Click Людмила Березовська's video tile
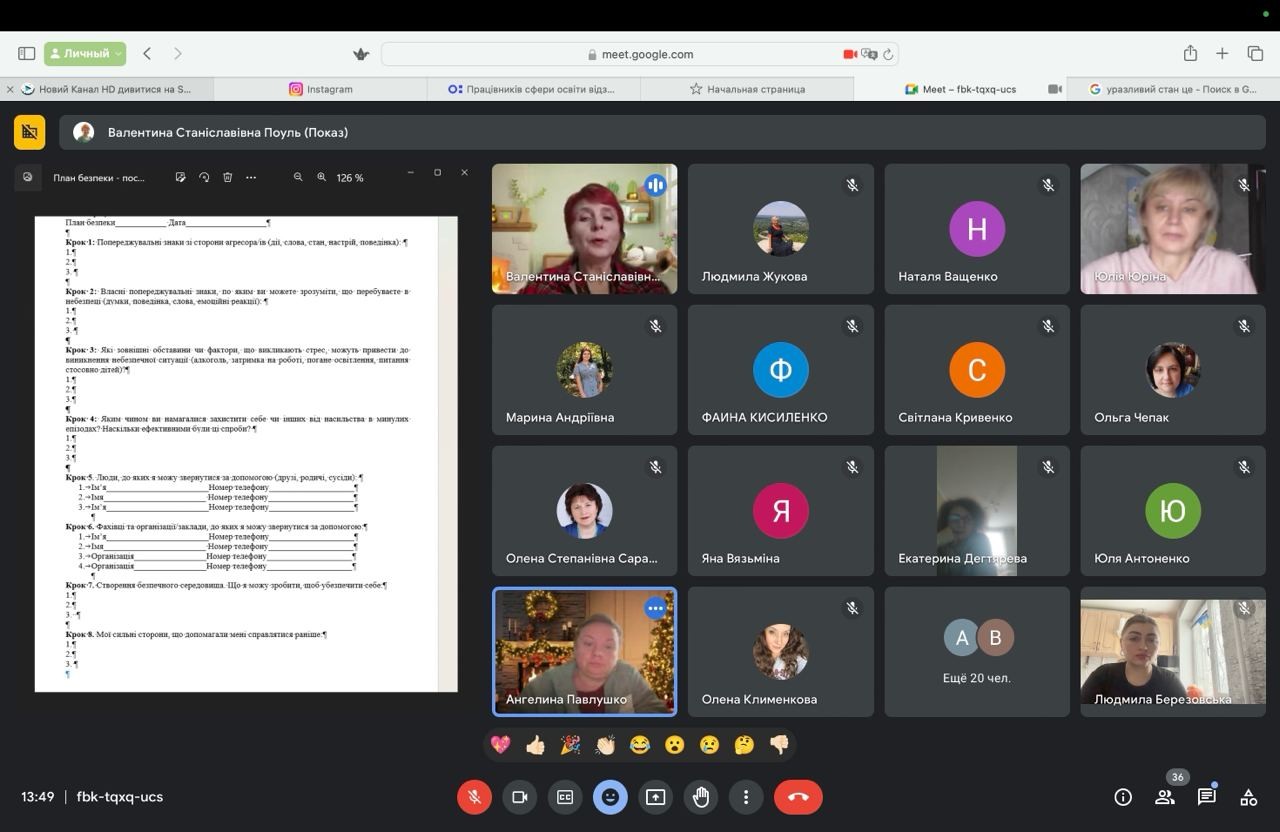This screenshot has height=832, width=1280. [x=1173, y=651]
